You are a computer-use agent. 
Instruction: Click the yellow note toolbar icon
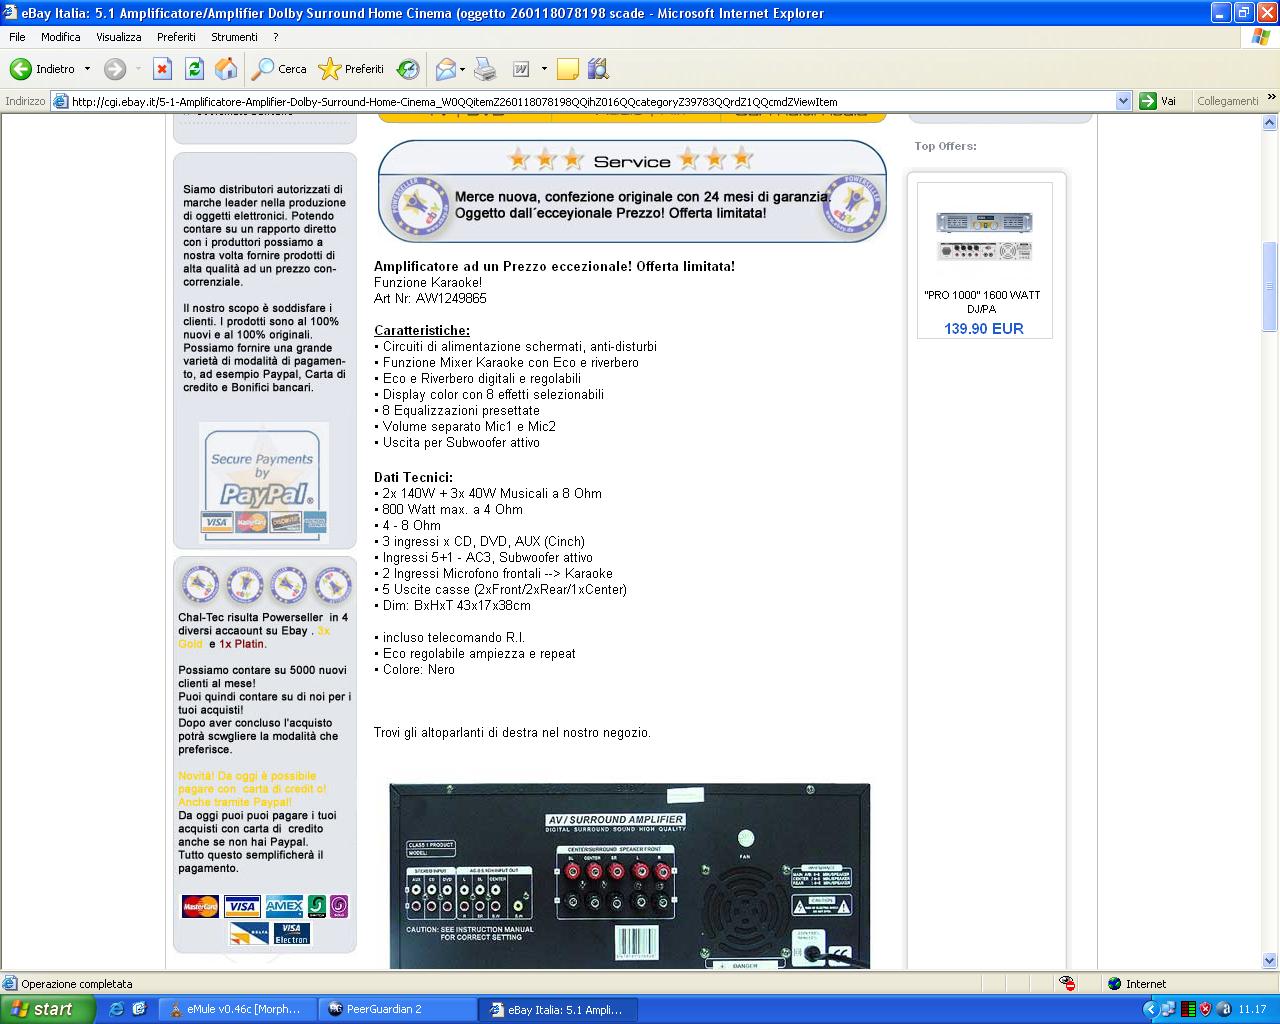click(x=568, y=69)
